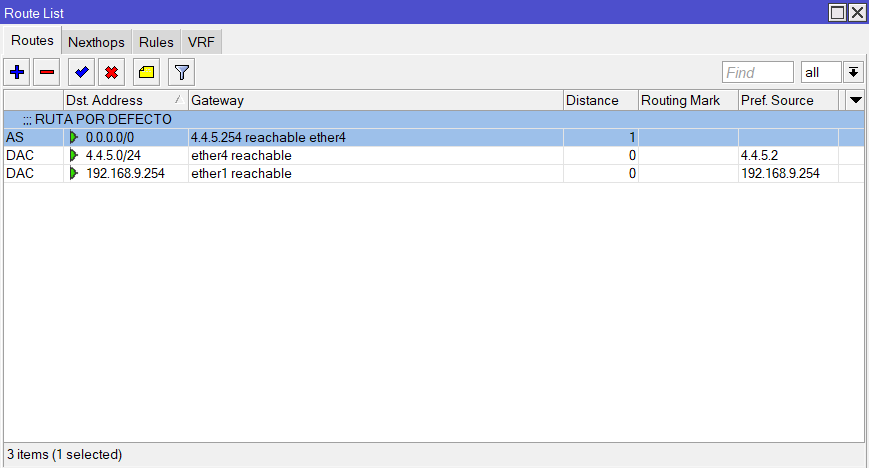
Task: Select the RUTA POR DEFECTO comment row
Action: click(434, 119)
